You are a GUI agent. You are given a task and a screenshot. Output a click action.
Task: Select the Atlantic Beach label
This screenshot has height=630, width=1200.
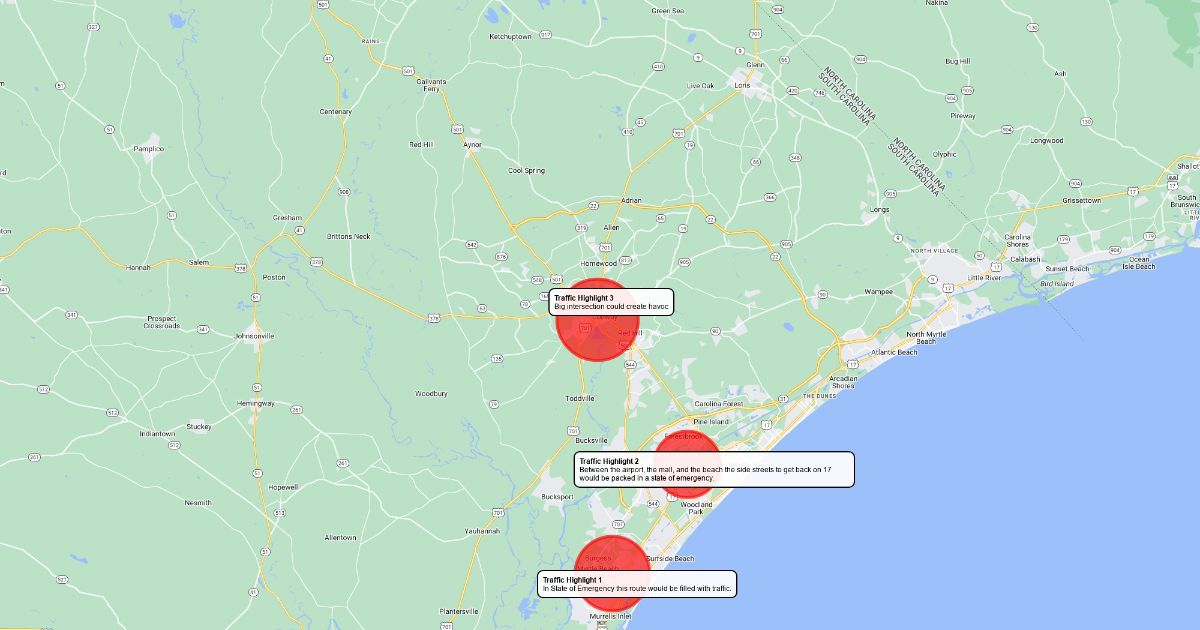coord(893,352)
